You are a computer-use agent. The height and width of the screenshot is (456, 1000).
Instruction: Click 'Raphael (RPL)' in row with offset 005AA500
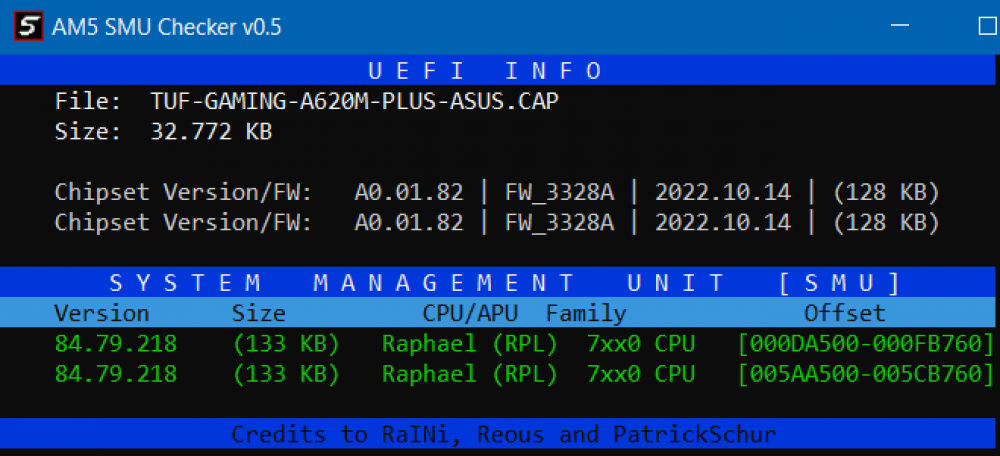(470, 374)
